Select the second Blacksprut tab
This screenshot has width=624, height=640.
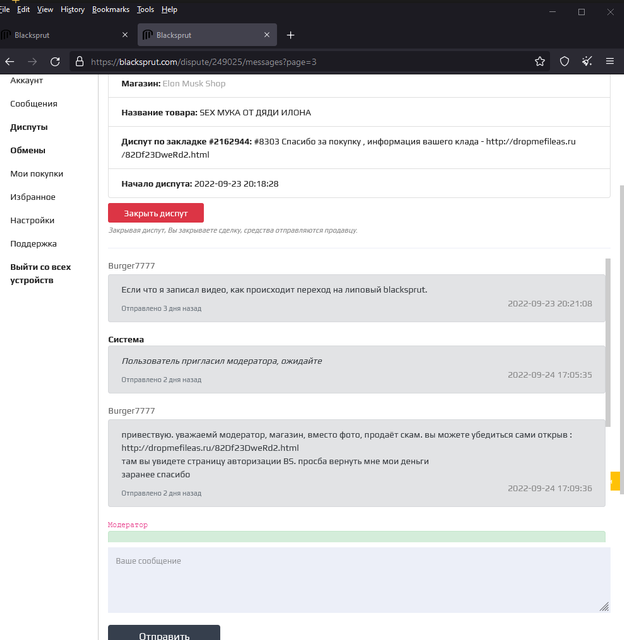pyautogui.click(x=207, y=35)
